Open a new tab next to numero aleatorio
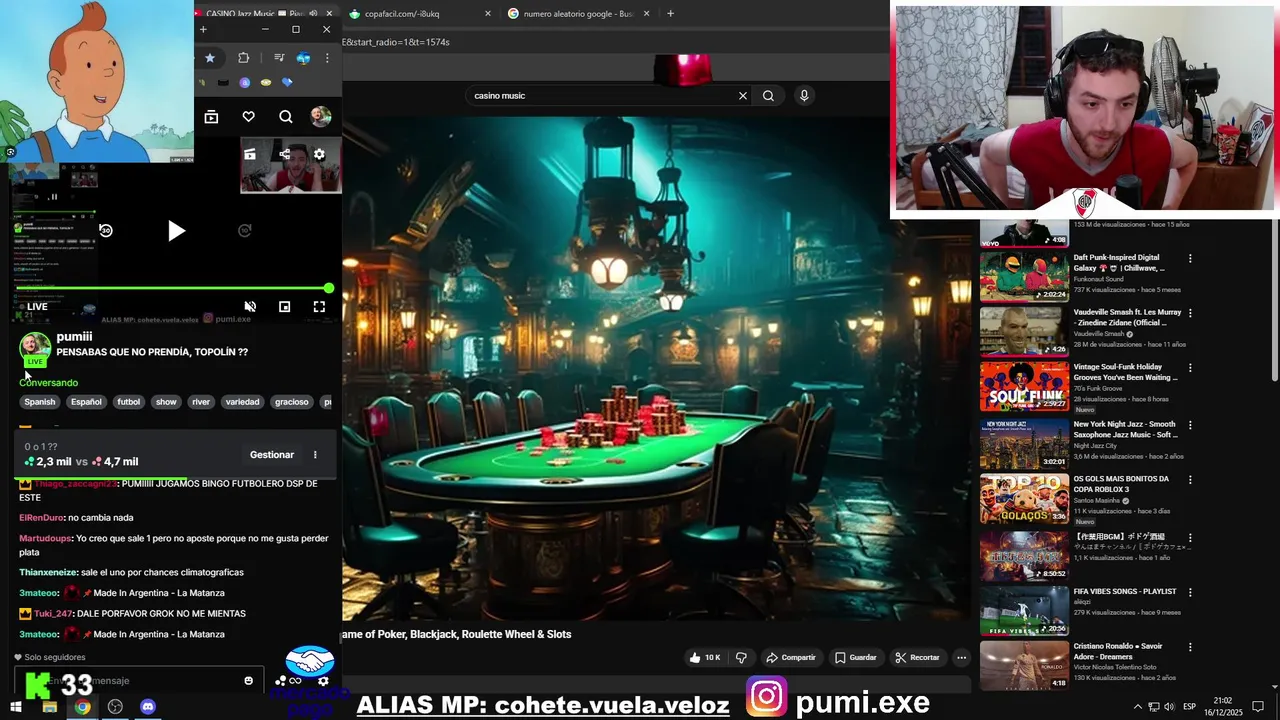This screenshot has height=720, width=1280. coord(670,14)
